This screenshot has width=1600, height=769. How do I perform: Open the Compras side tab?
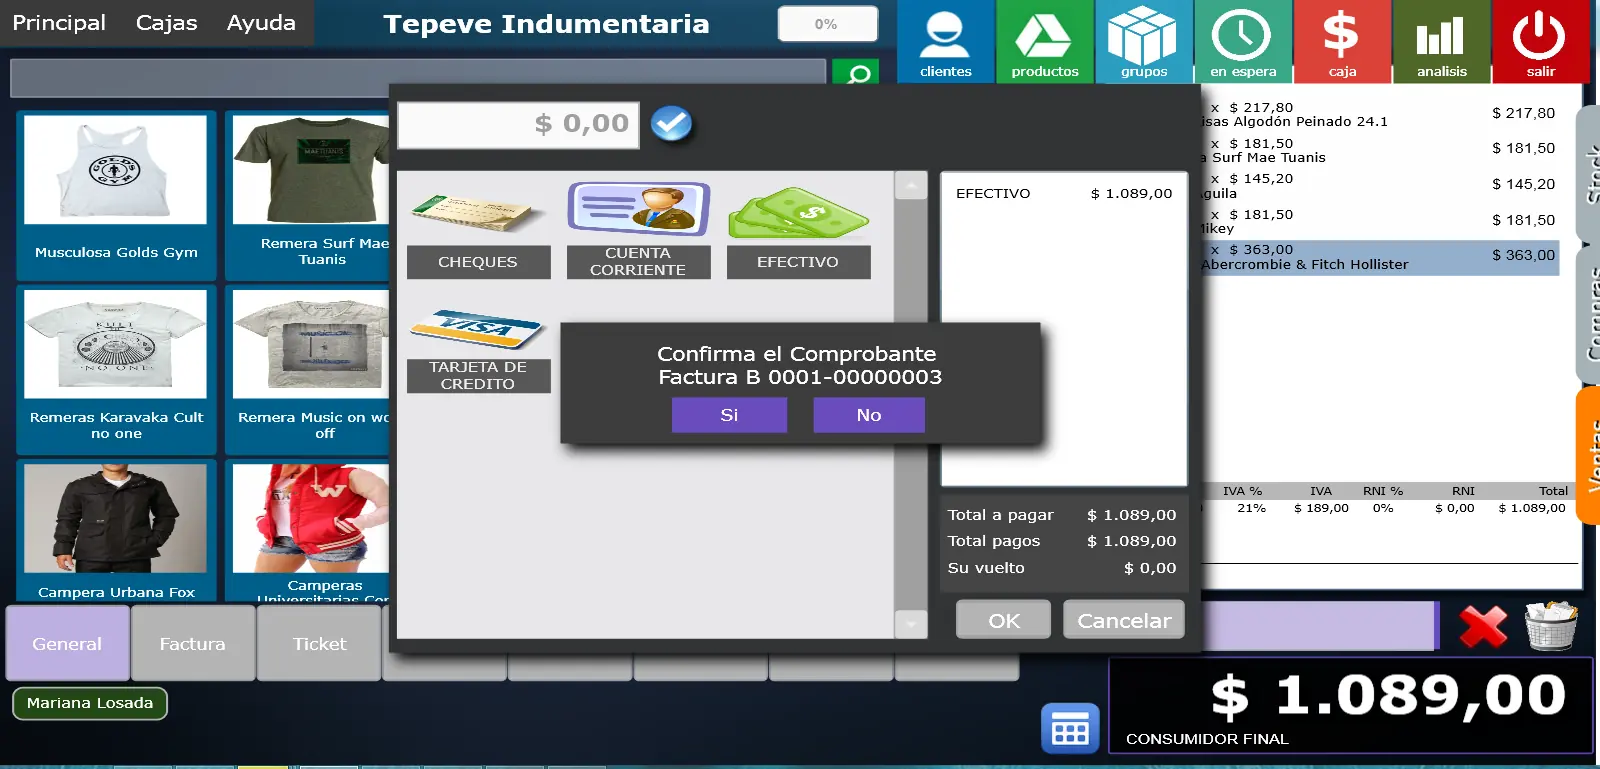[x=1589, y=314]
